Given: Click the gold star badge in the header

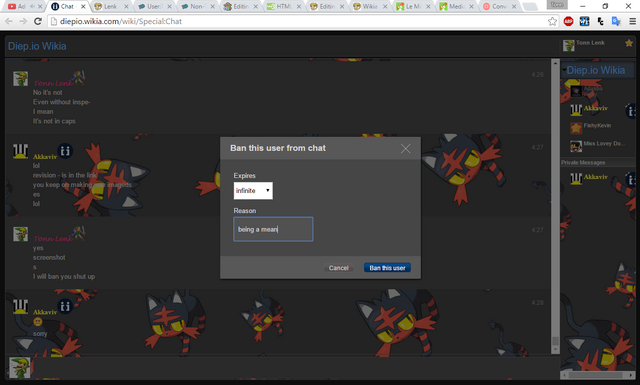Looking at the screenshot, I should pyautogui.click(x=629, y=43).
